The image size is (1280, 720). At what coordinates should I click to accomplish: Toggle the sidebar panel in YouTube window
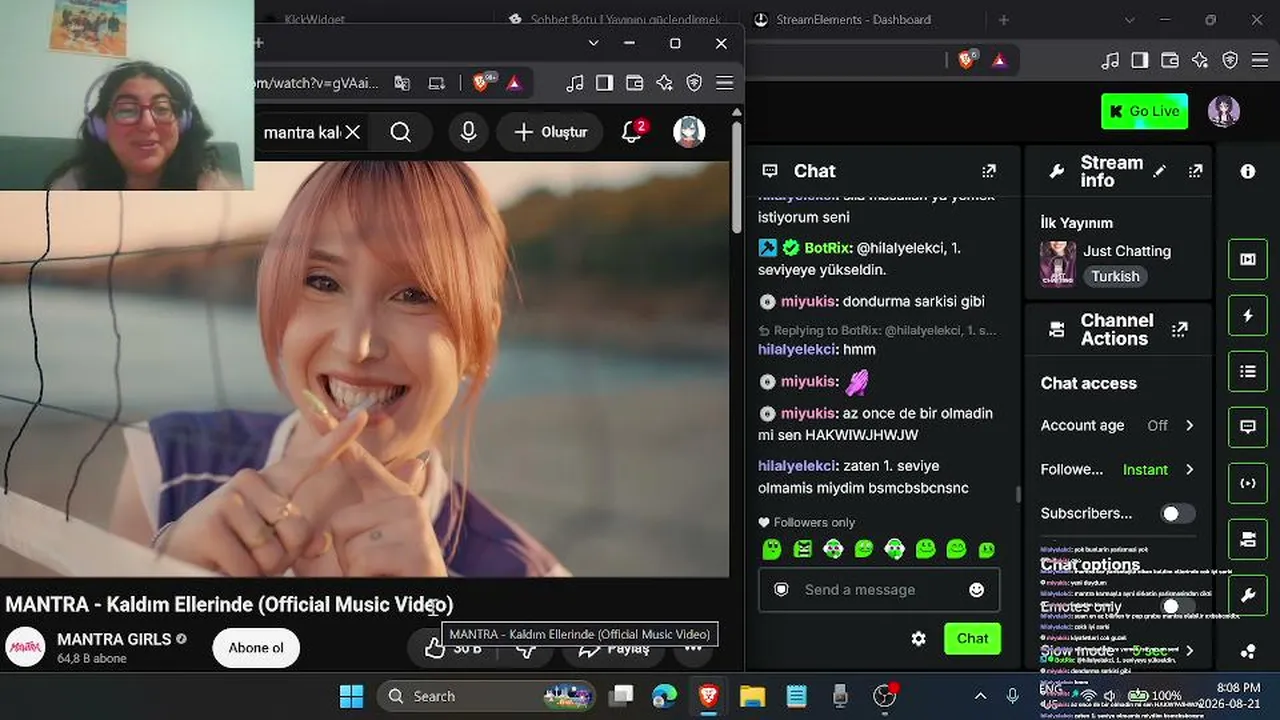pyautogui.click(x=604, y=83)
